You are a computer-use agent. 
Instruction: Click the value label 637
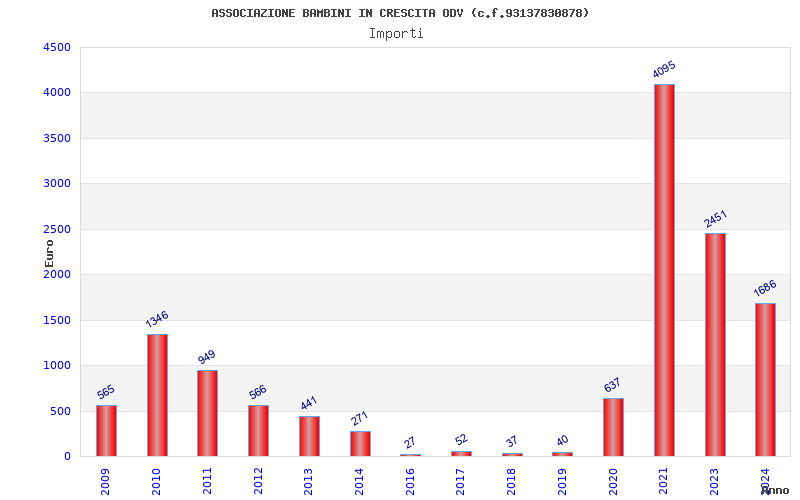coord(612,385)
